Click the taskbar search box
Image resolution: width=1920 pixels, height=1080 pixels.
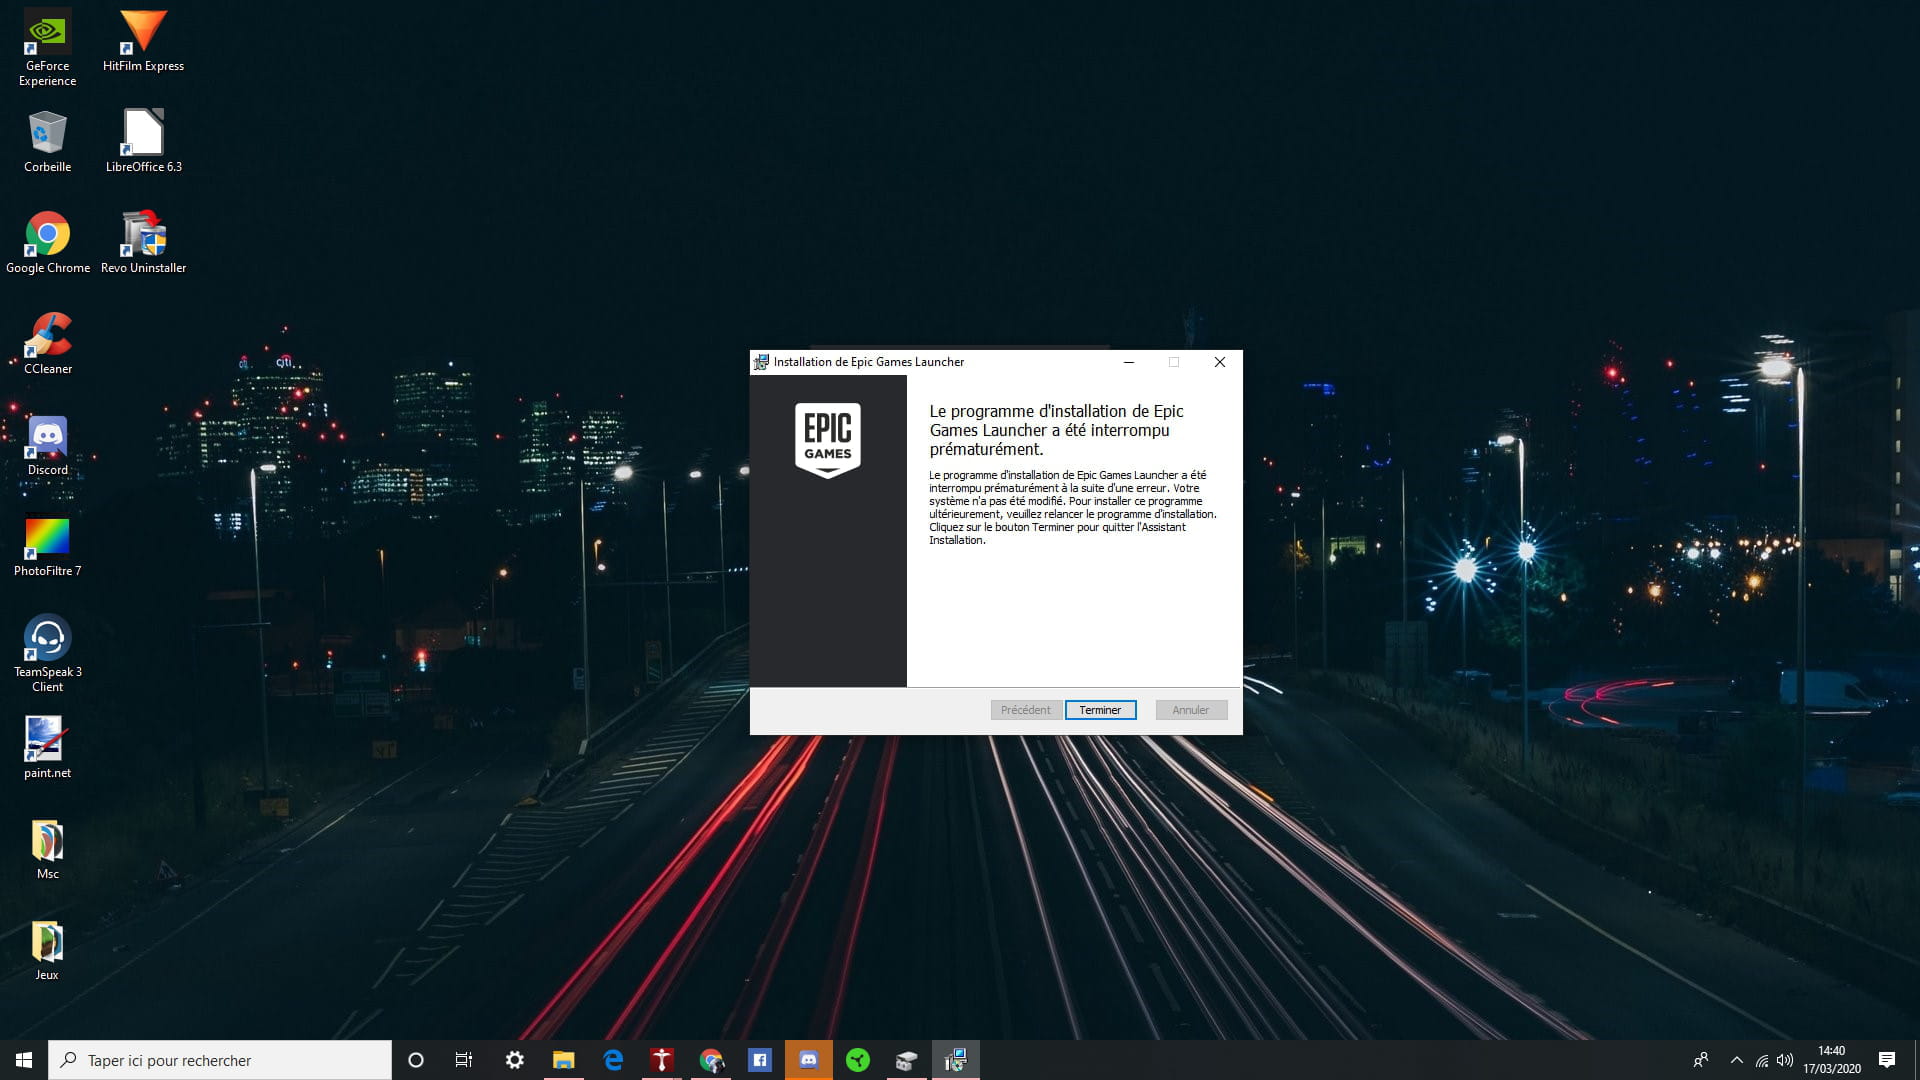pyautogui.click(x=220, y=1060)
